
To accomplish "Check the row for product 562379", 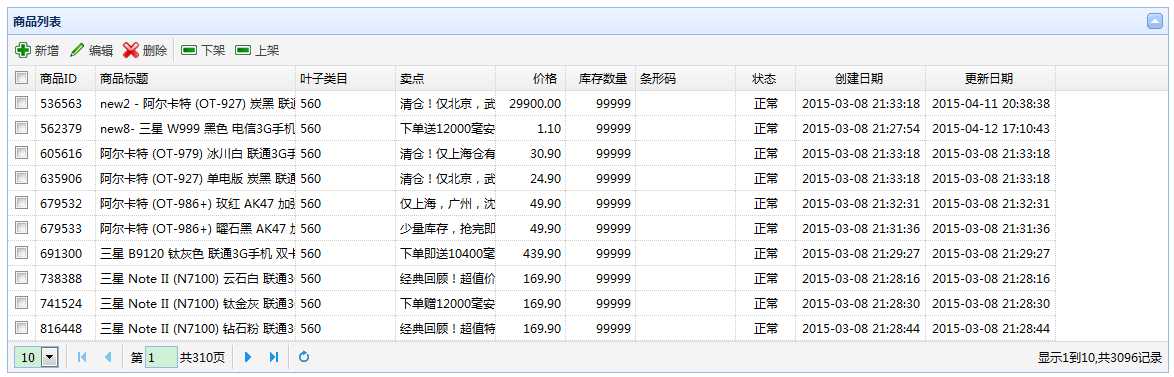I will 22,128.
